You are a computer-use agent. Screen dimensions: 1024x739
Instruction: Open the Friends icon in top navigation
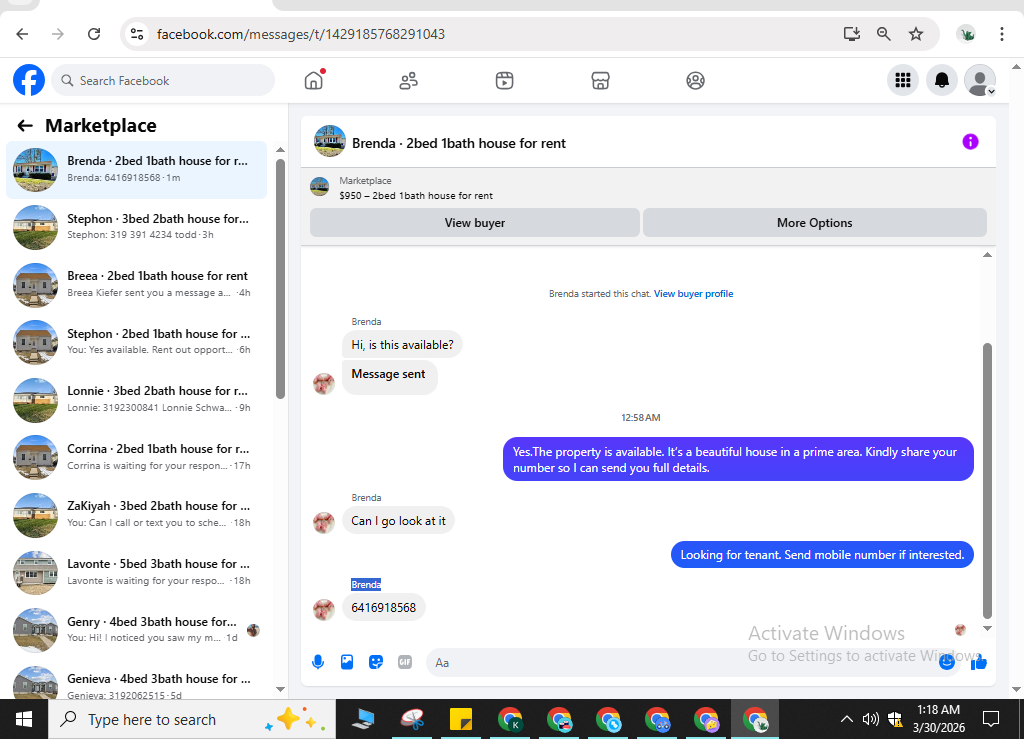pyautogui.click(x=409, y=81)
